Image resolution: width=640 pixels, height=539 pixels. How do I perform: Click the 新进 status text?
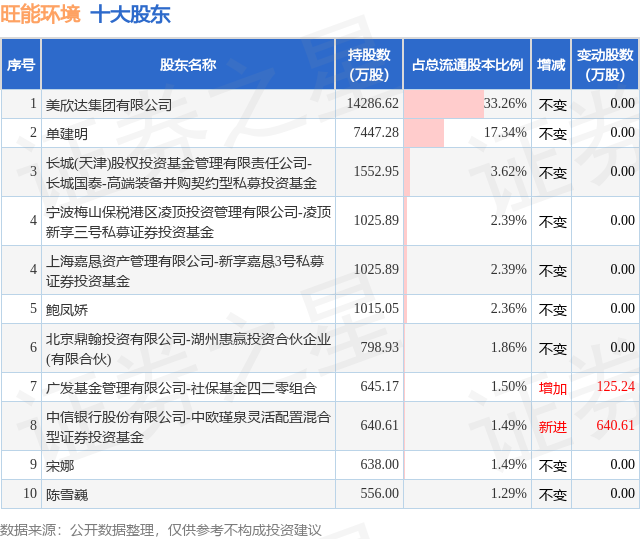click(553, 427)
